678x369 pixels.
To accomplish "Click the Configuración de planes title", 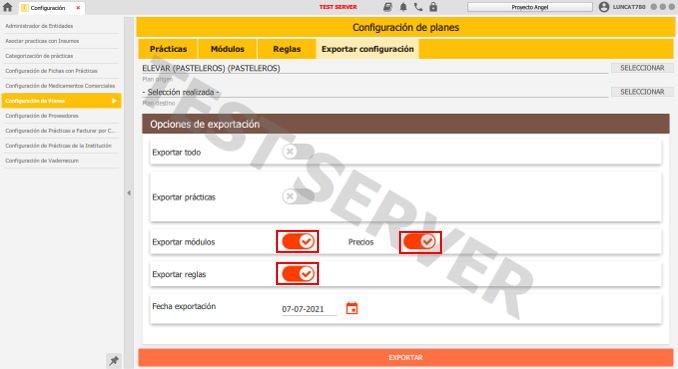I will tap(406, 28).
